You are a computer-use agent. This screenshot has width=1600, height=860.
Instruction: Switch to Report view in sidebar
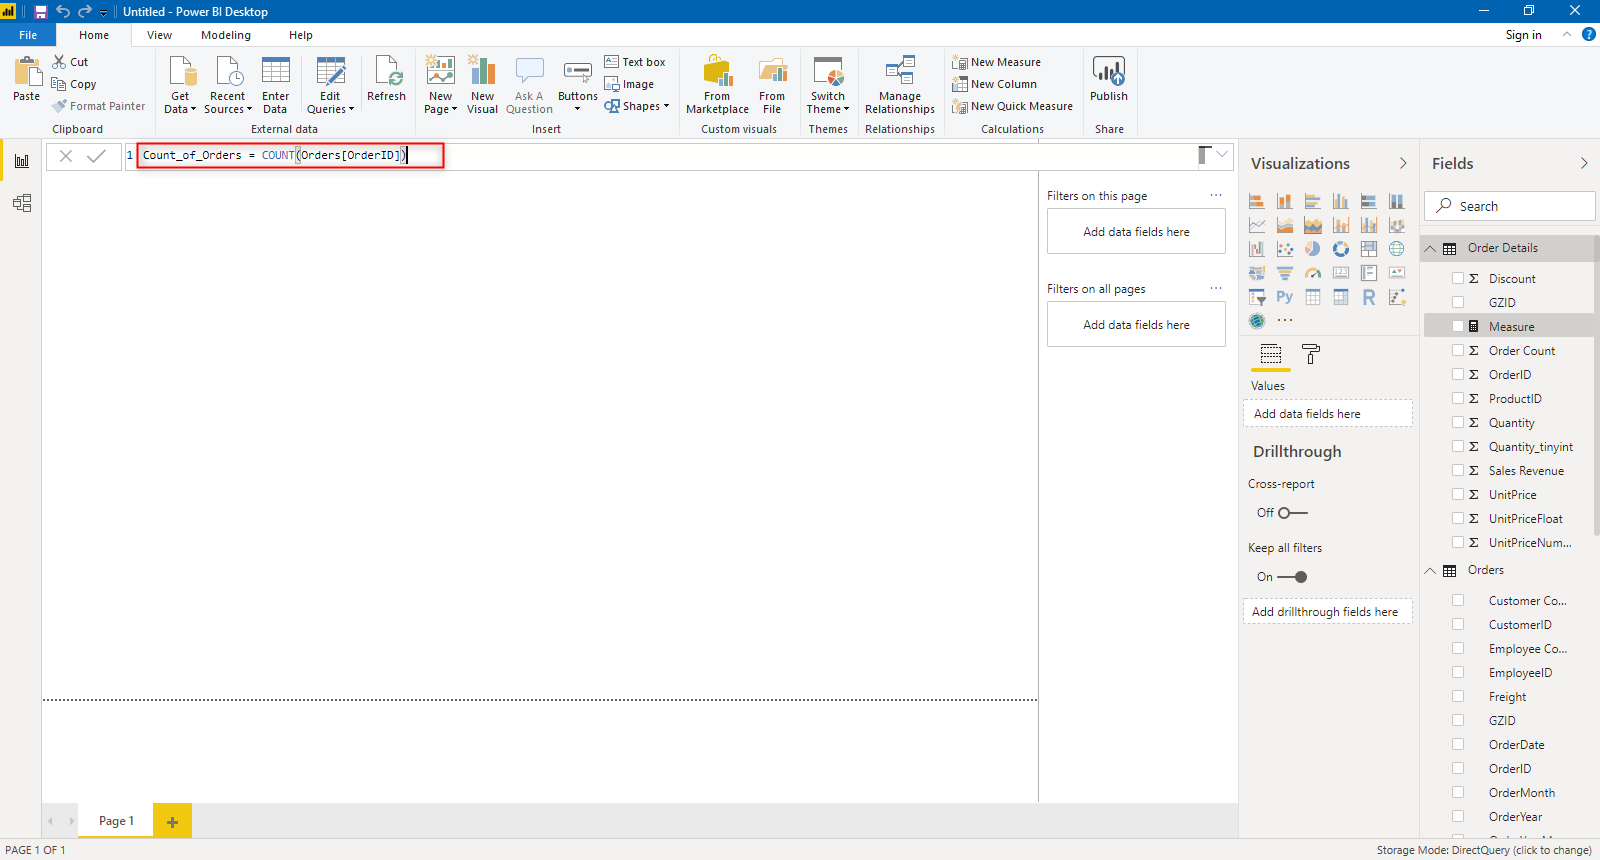click(22, 161)
